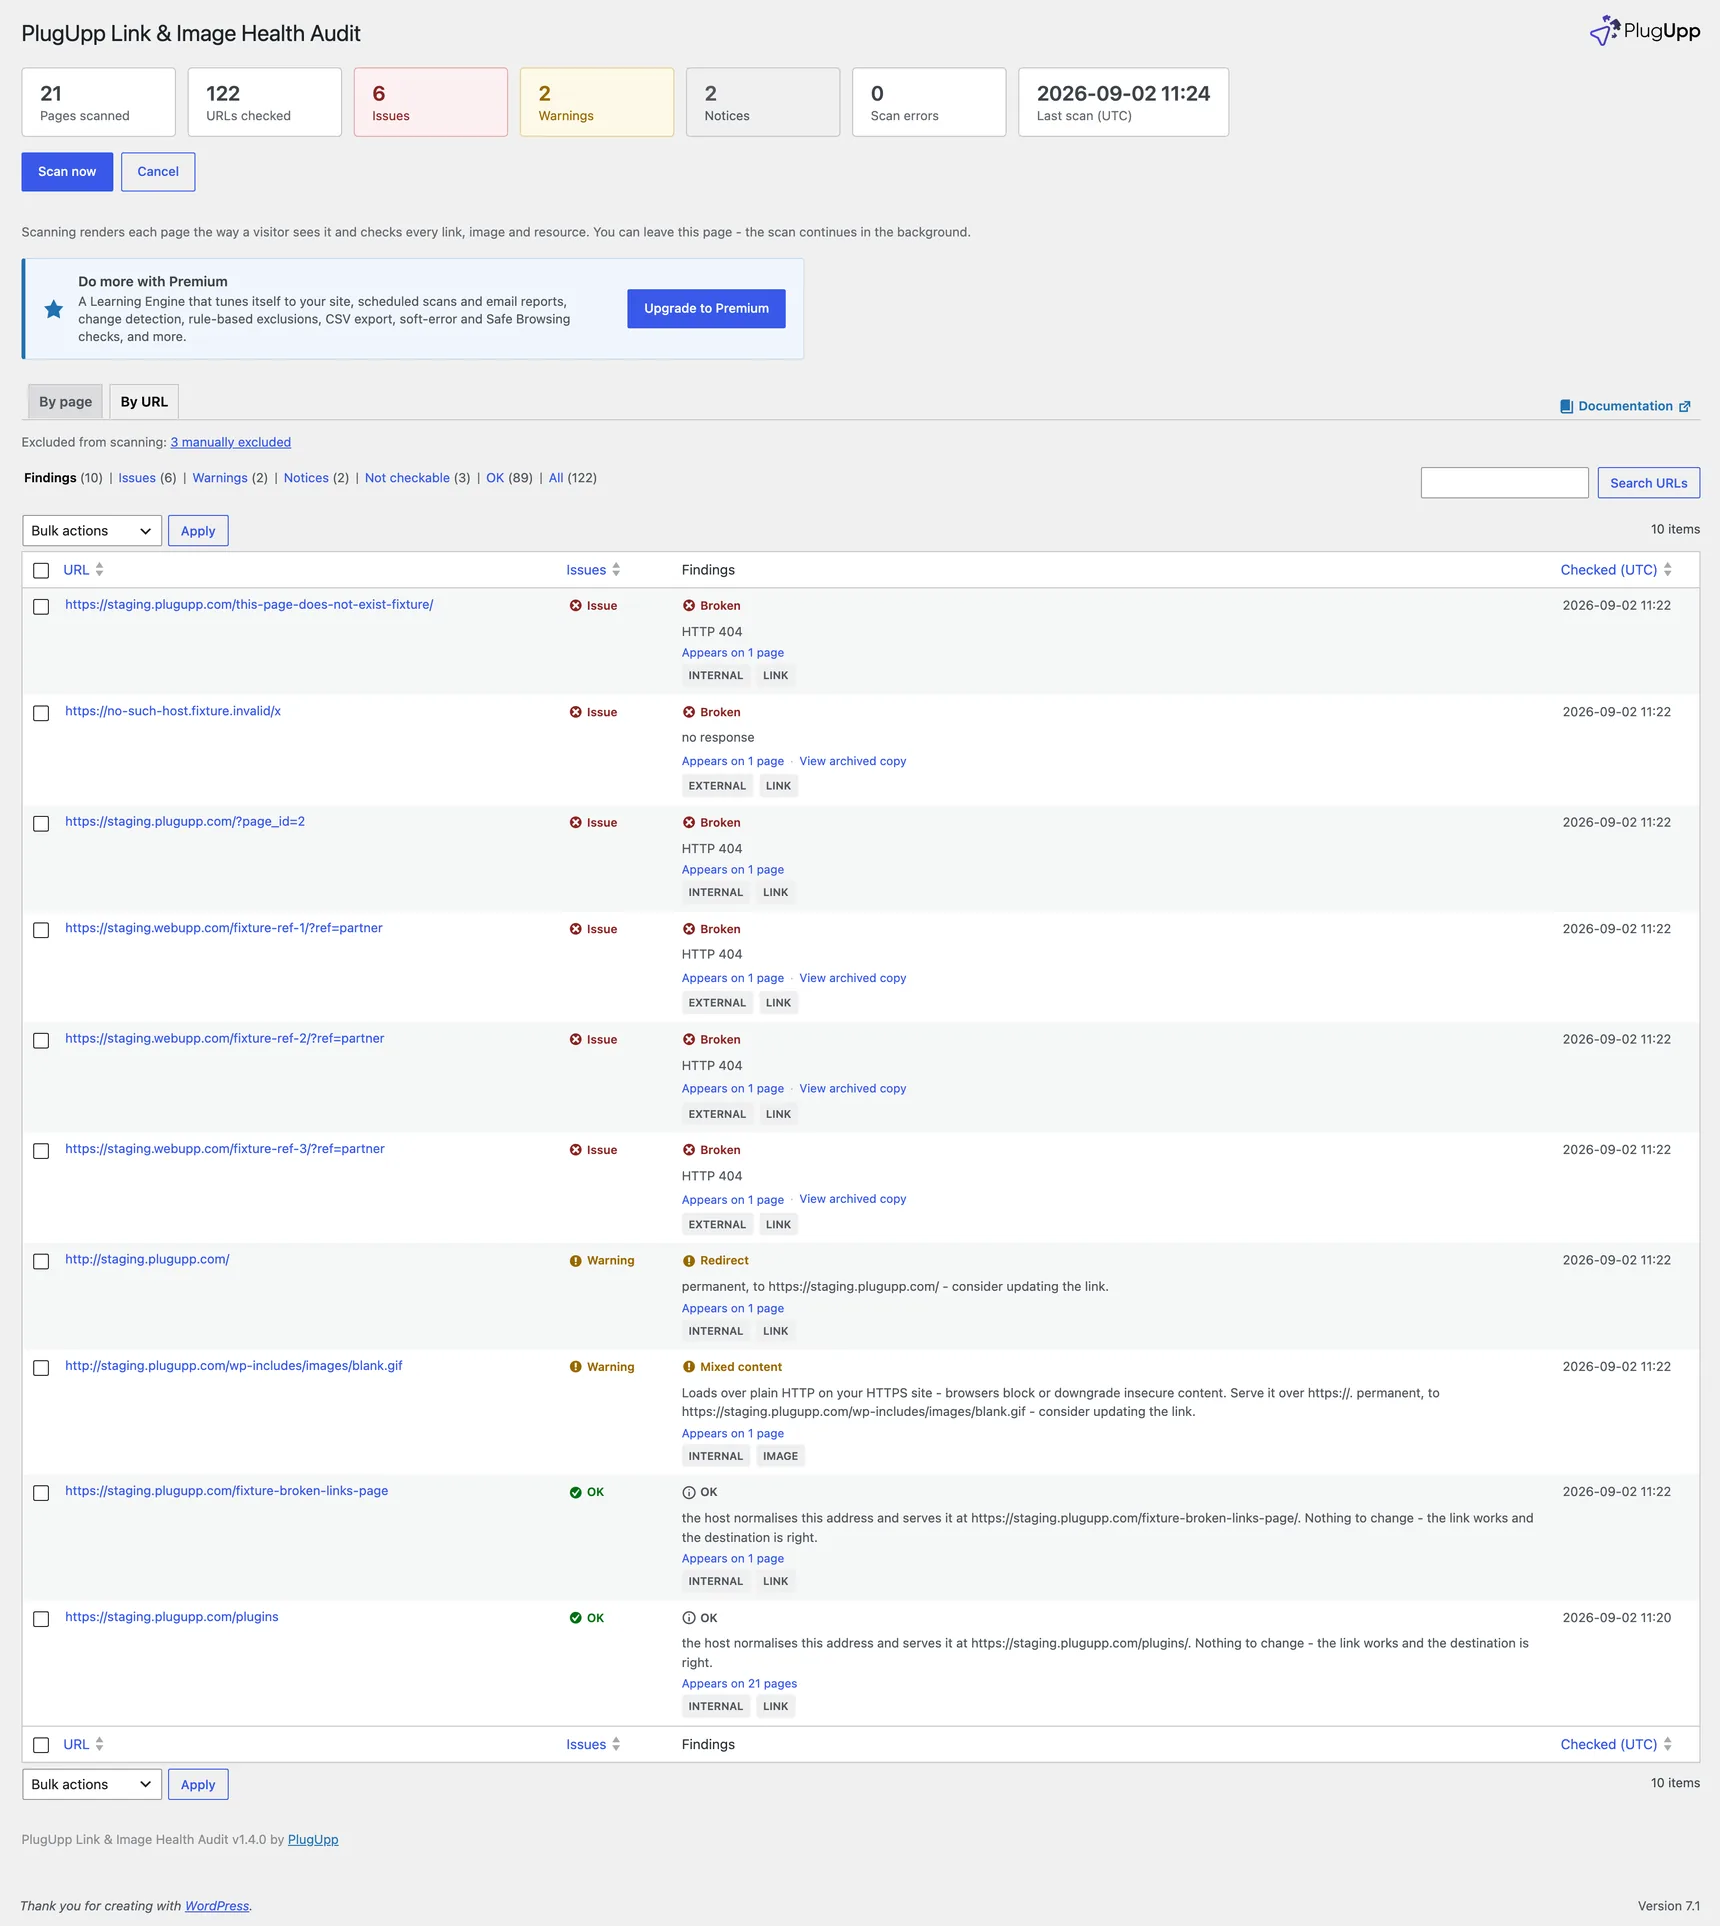Tick checkbox for blank.gif row
This screenshot has height=1926, width=1720.
(41, 1368)
